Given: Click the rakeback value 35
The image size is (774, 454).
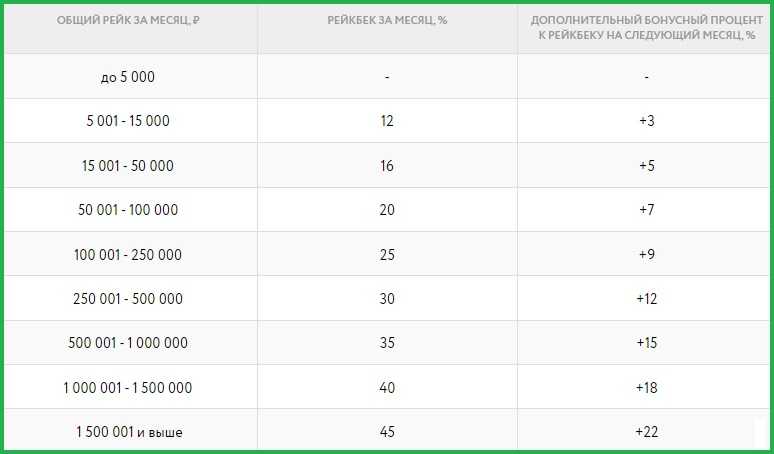Looking at the screenshot, I should coord(387,343).
